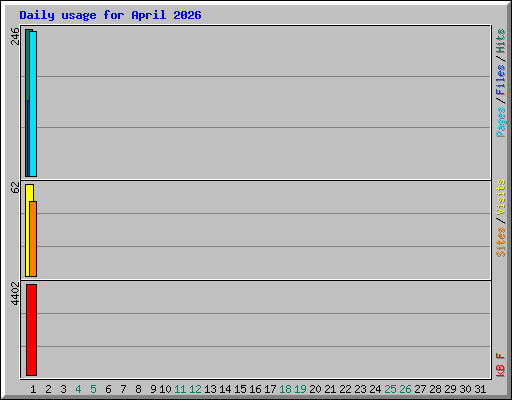Click day 11 weekend label on x-axis
This screenshot has width=512, height=400.
click(x=180, y=389)
